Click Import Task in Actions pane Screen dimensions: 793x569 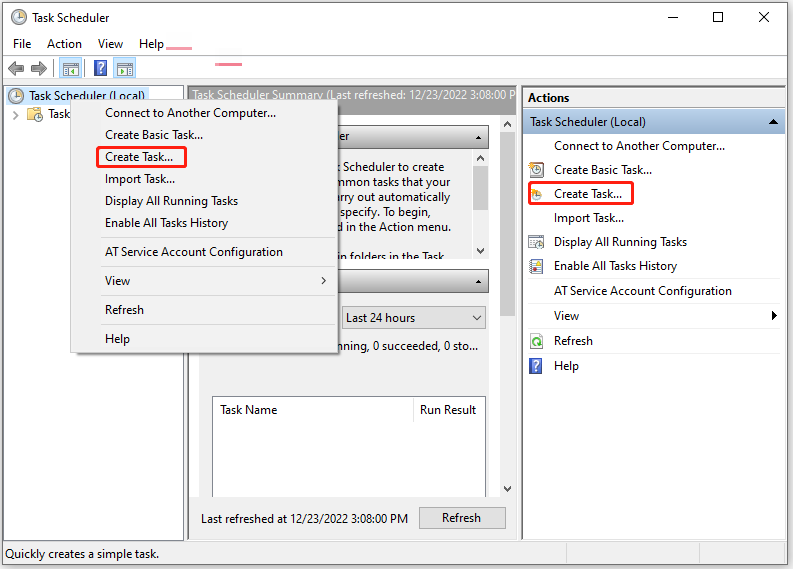(589, 218)
